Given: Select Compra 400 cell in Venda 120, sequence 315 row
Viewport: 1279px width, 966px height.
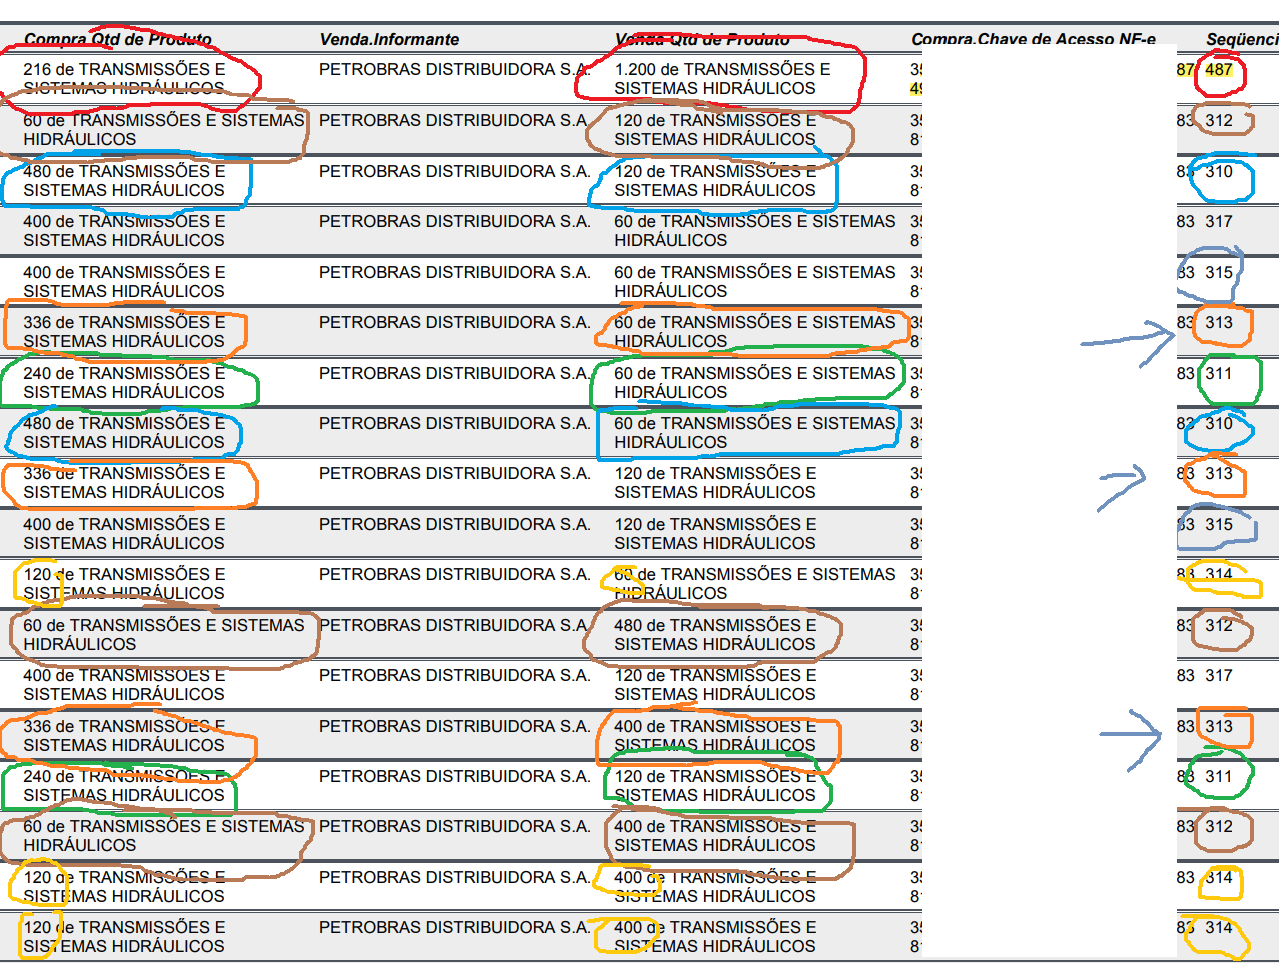Looking at the screenshot, I should click(124, 533).
